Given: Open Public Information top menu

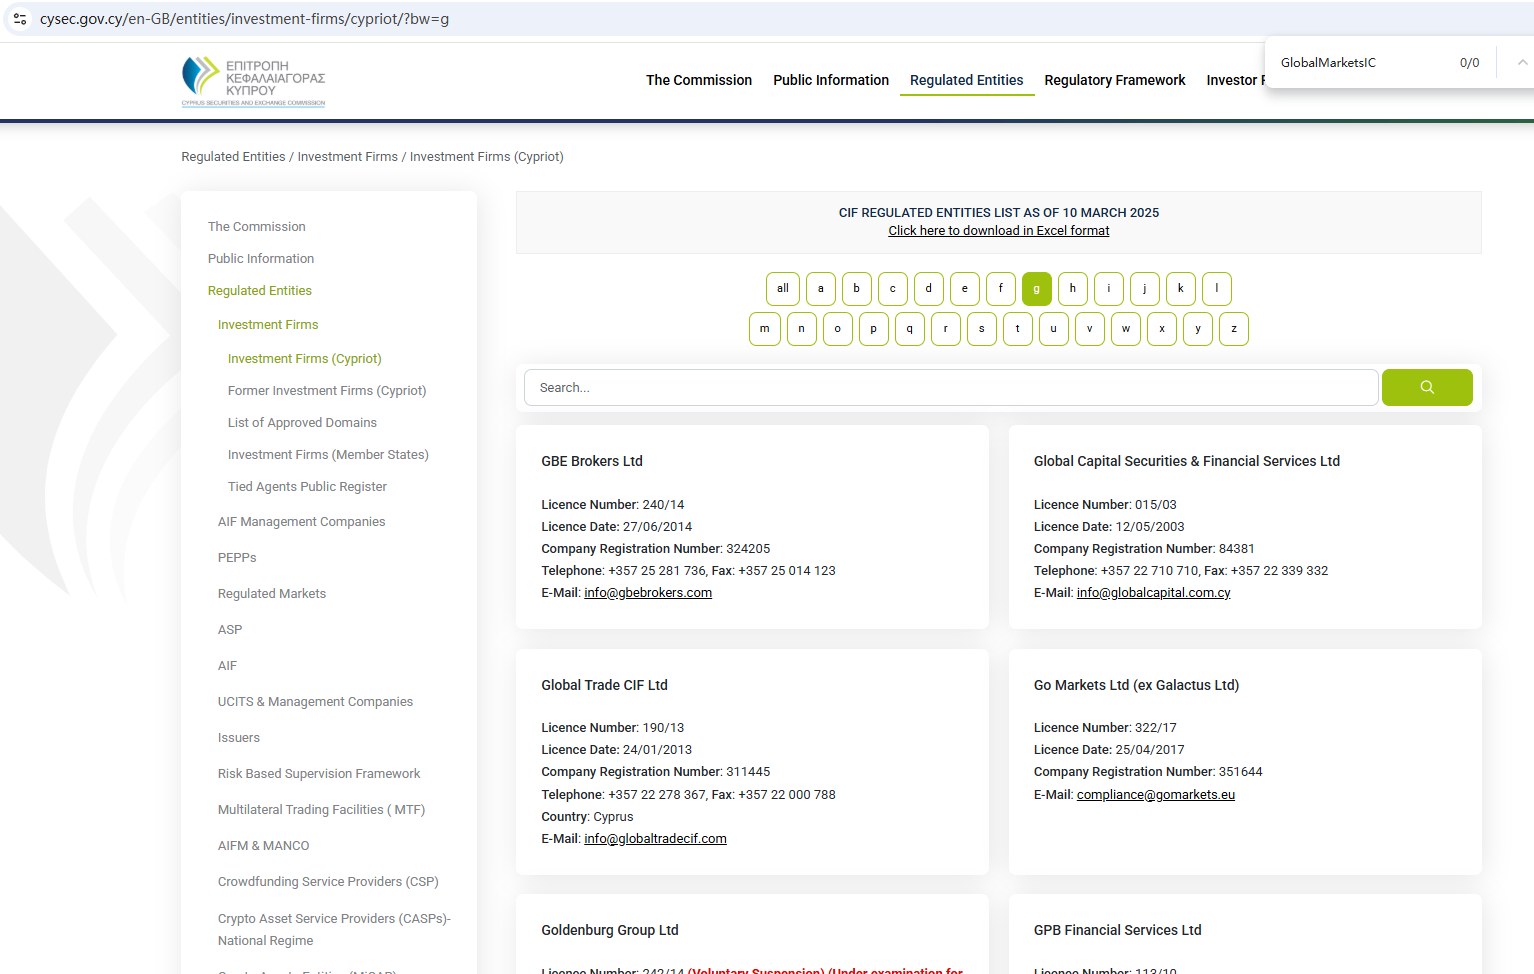Looking at the screenshot, I should point(830,80).
